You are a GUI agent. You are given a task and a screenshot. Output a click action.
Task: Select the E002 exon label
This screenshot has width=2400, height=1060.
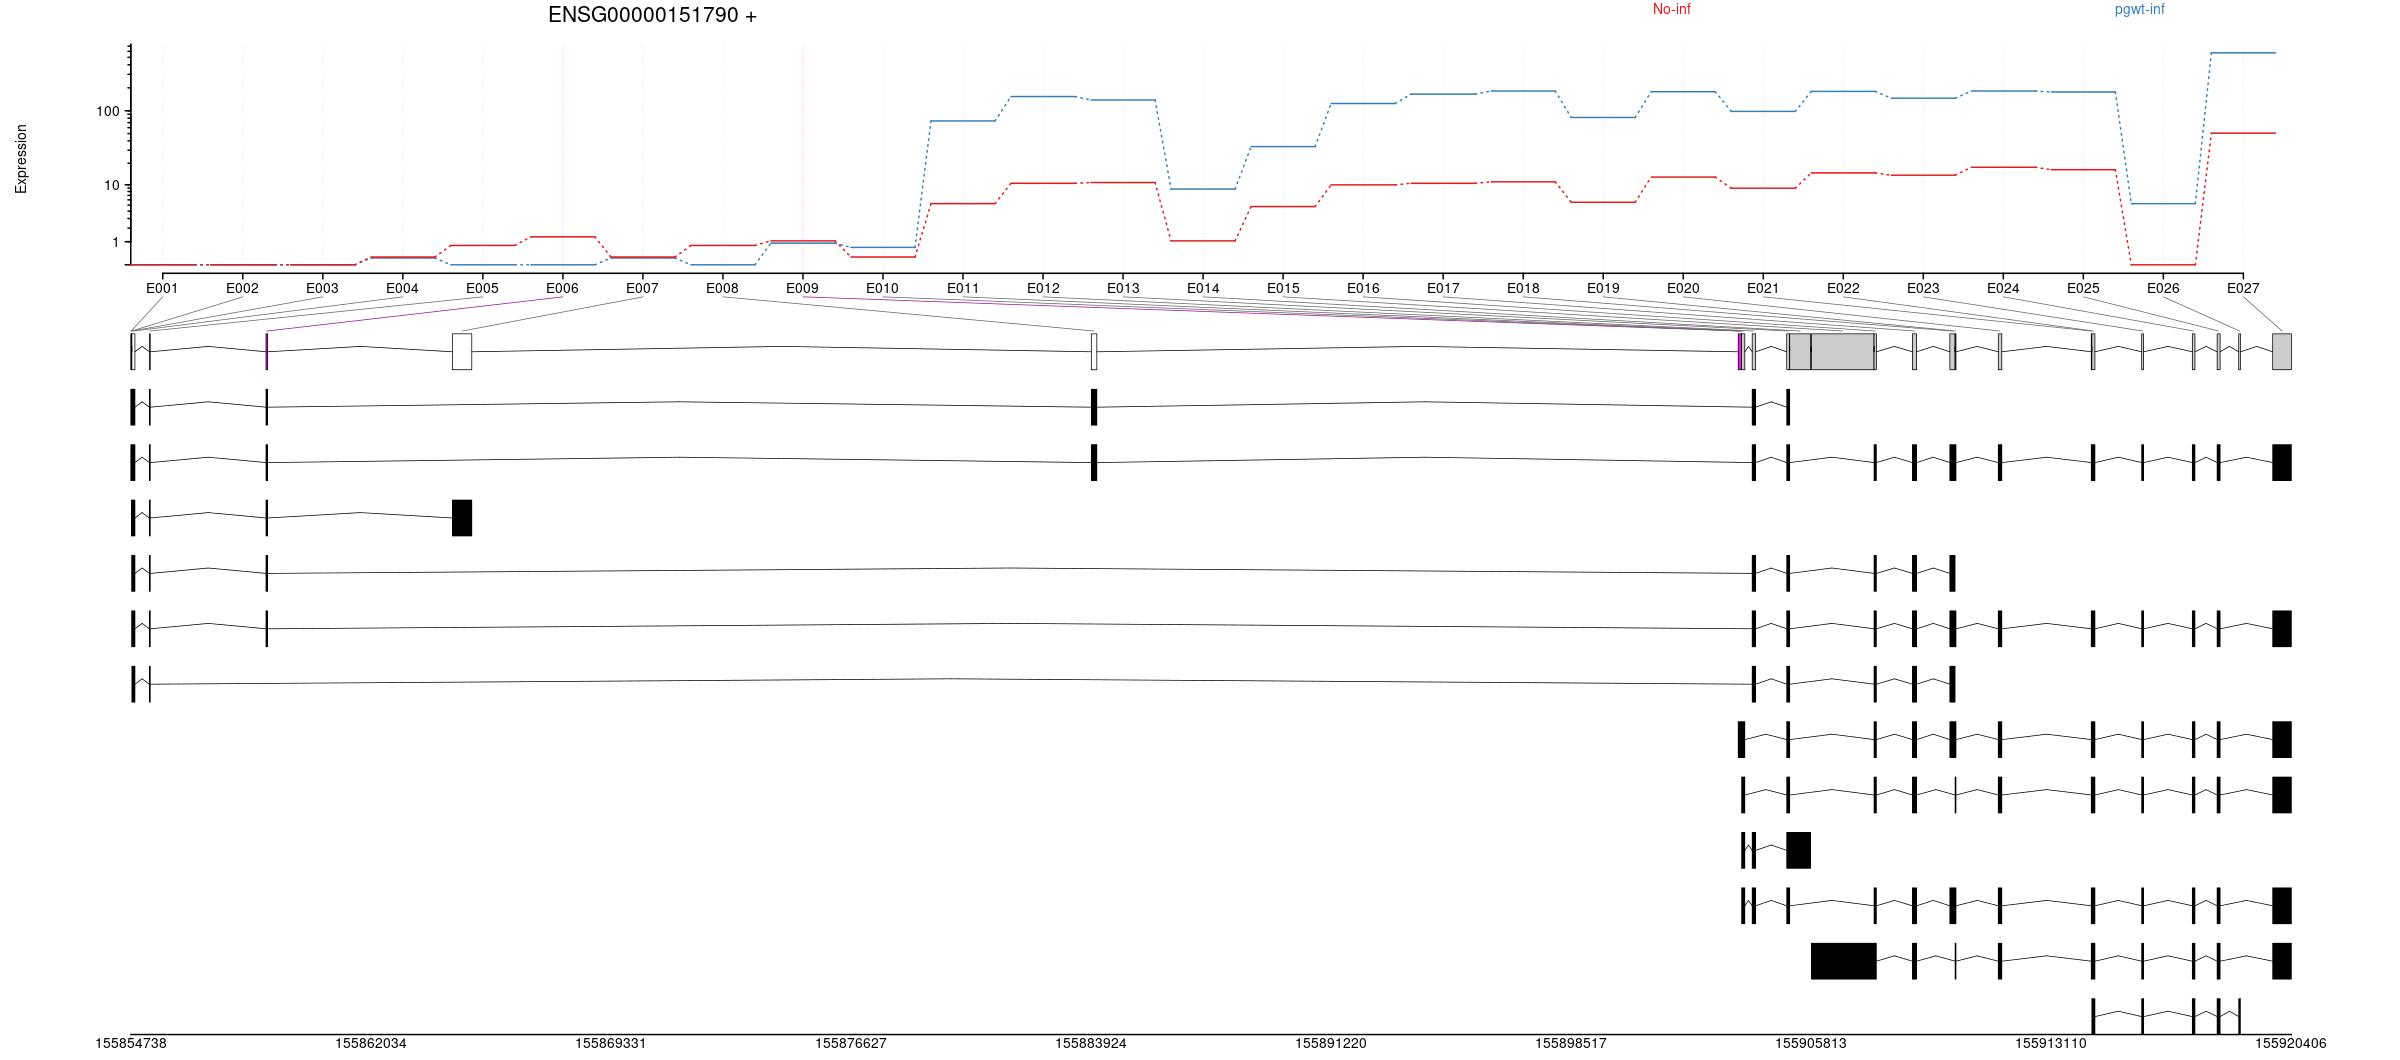[x=242, y=288]
